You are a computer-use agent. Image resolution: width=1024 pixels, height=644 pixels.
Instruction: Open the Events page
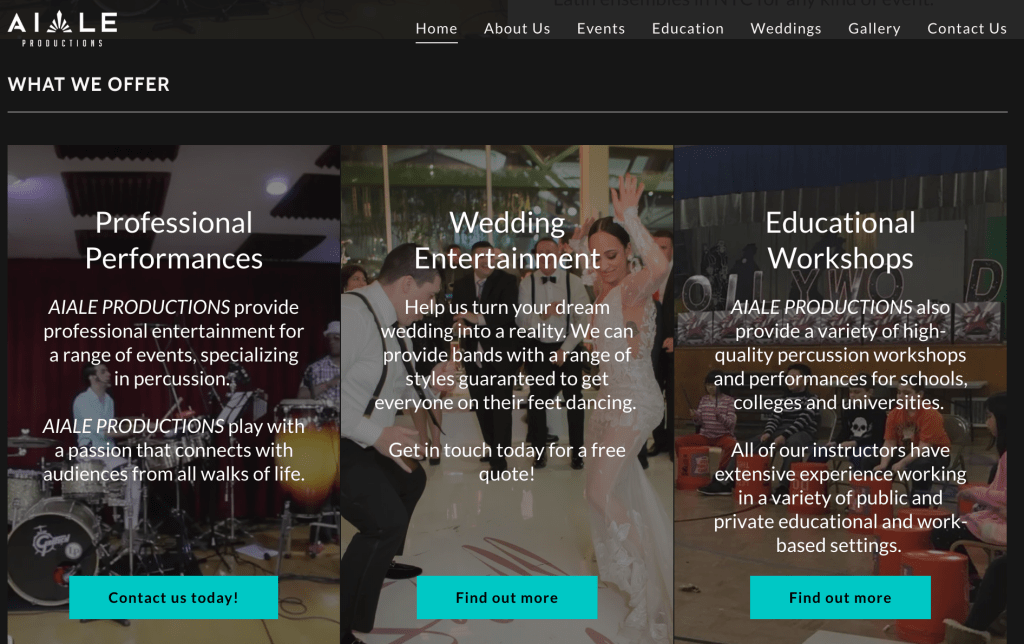point(601,29)
